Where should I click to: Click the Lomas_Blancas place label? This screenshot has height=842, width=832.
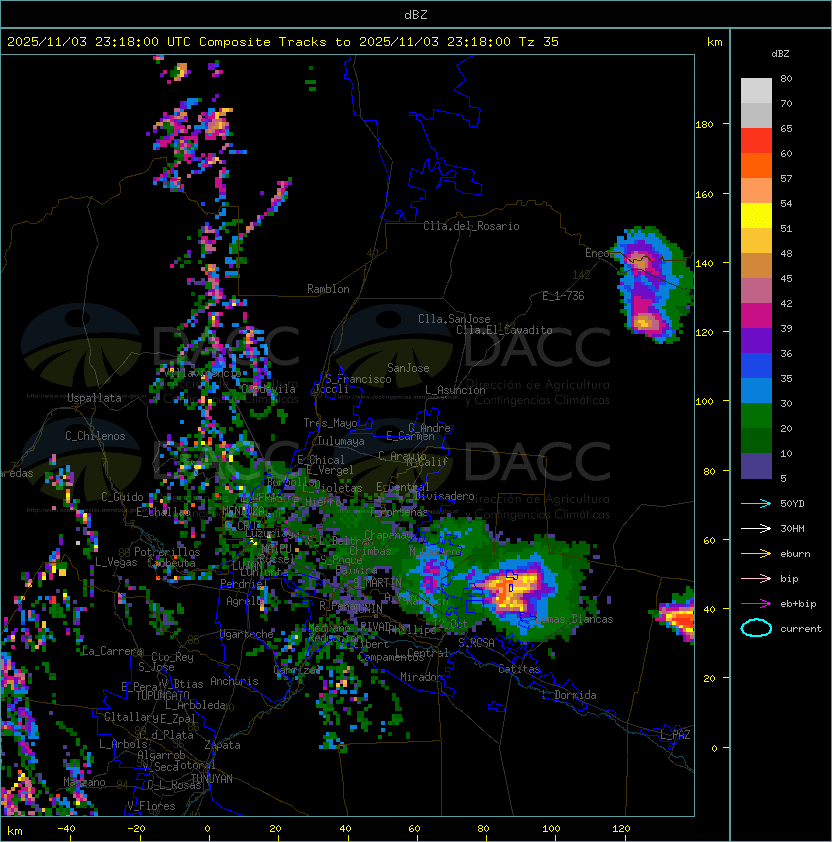pyautogui.click(x=574, y=619)
